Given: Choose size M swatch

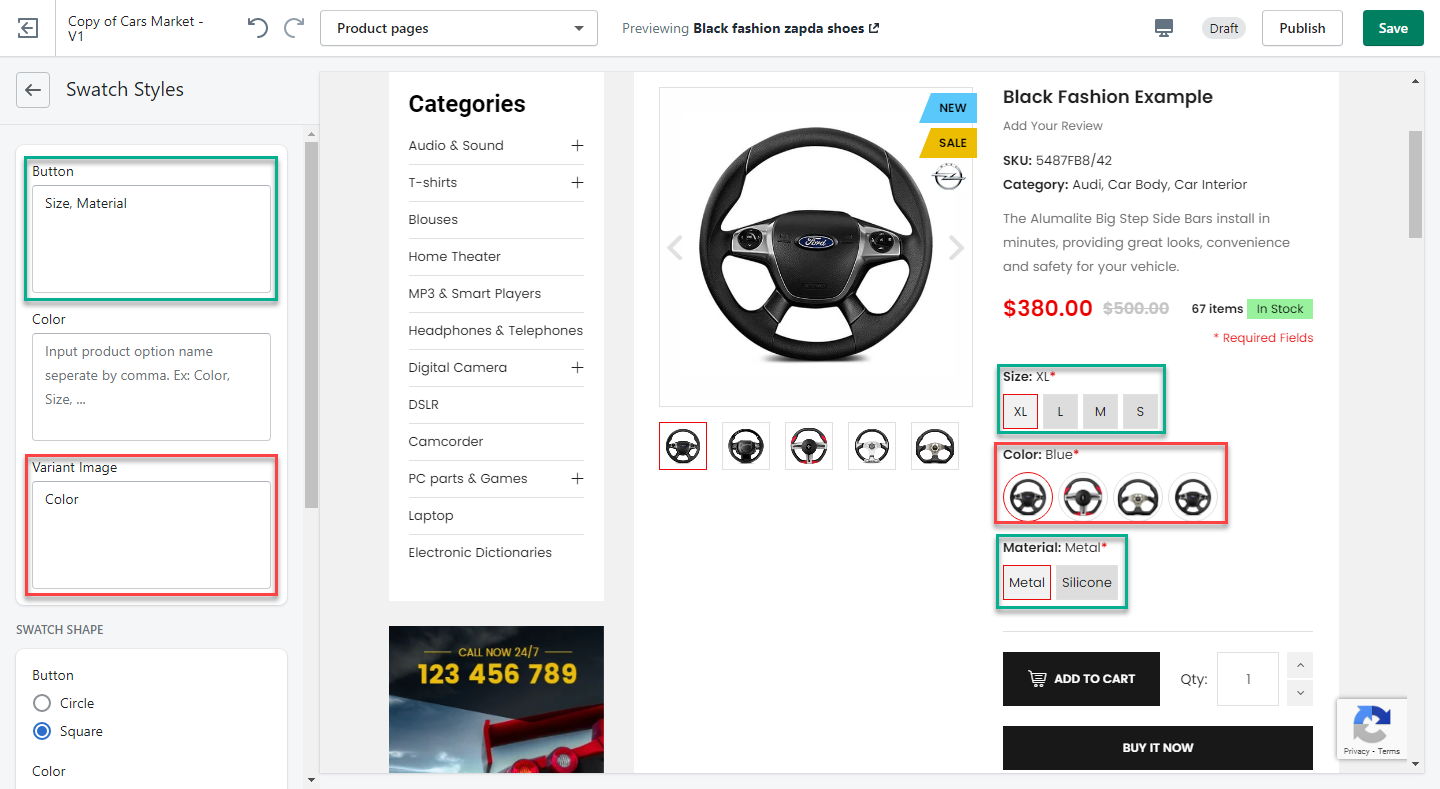Looking at the screenshot, I should click(x=1100, y=411).
